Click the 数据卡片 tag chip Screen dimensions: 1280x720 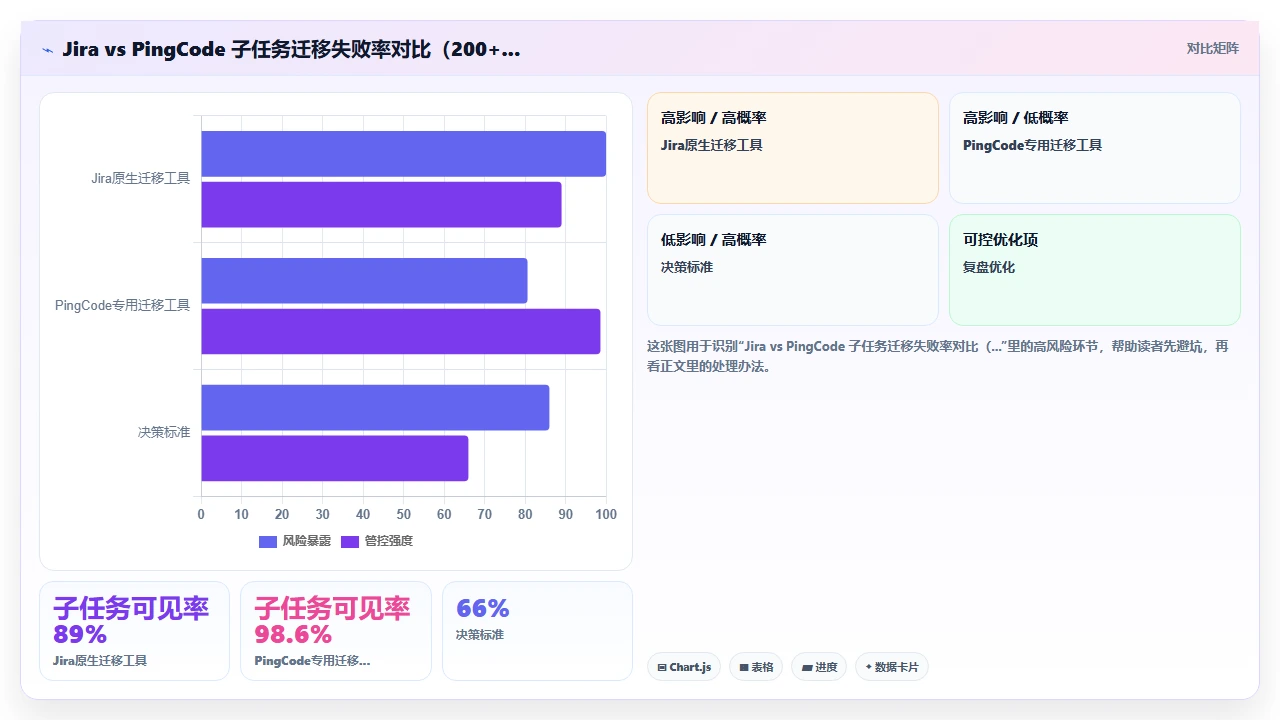click(892, 667)
